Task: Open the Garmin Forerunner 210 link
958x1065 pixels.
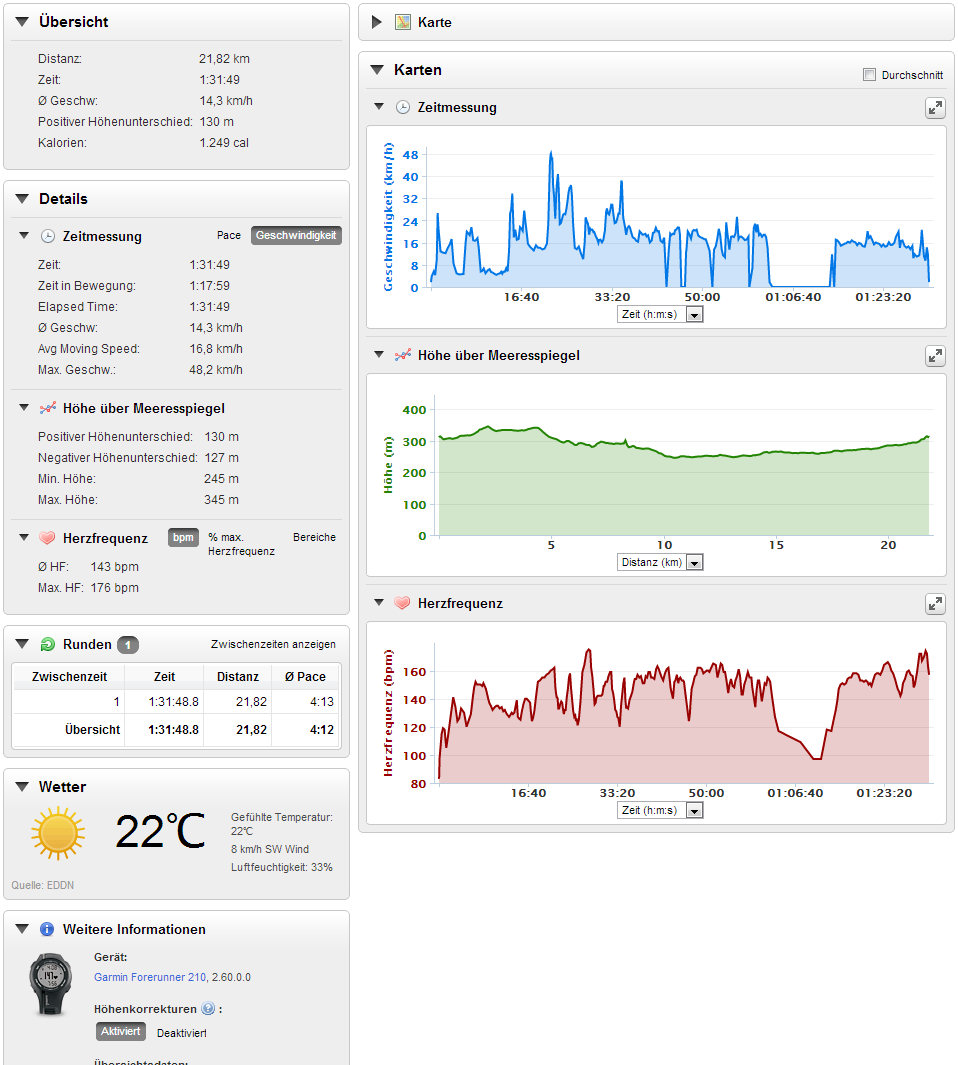Action: pos(149,977)
